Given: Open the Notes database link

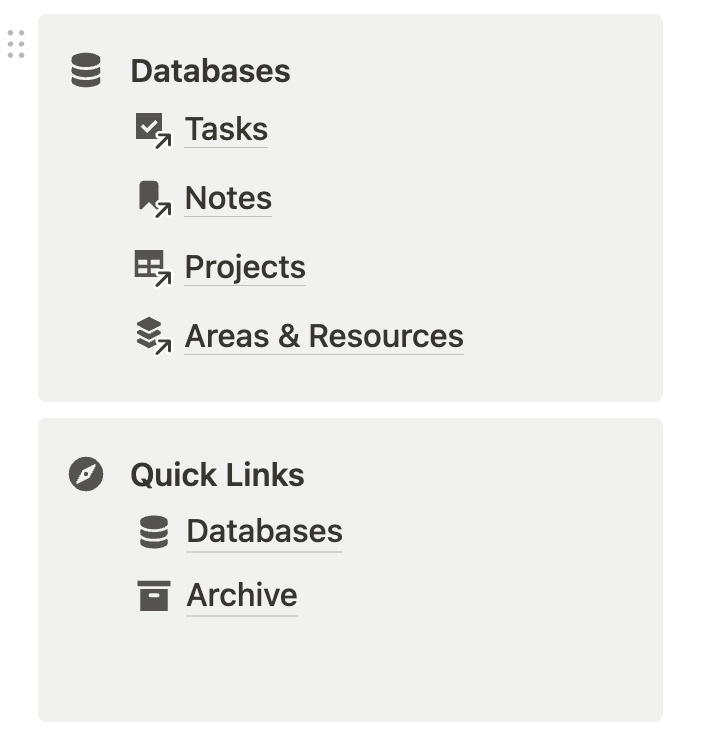Looking at the screenshot, I should [228, 198].
